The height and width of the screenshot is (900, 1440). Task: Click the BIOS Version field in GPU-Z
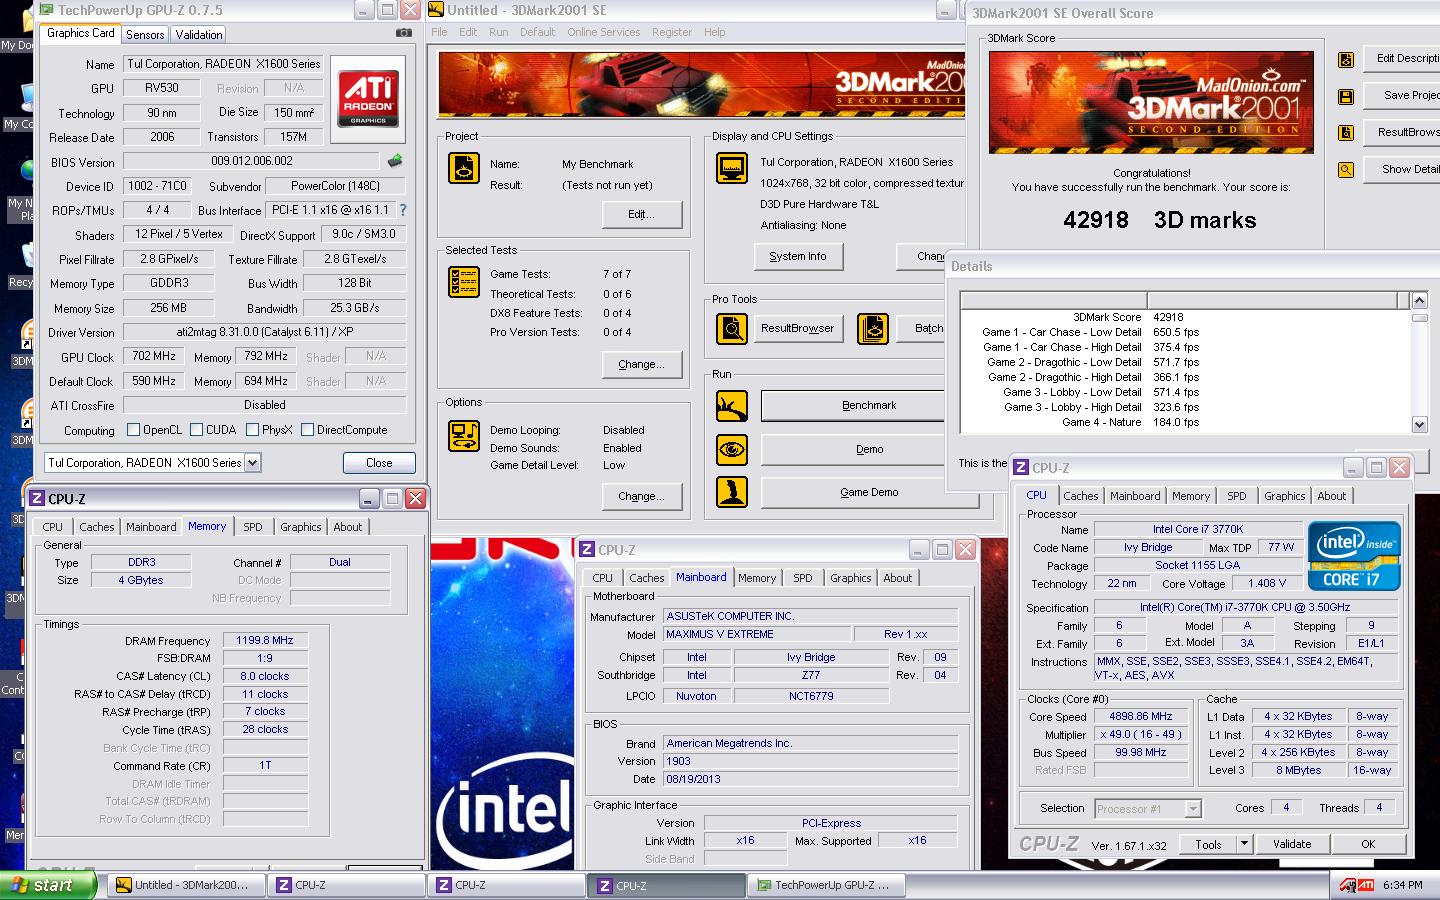(253, 161)
